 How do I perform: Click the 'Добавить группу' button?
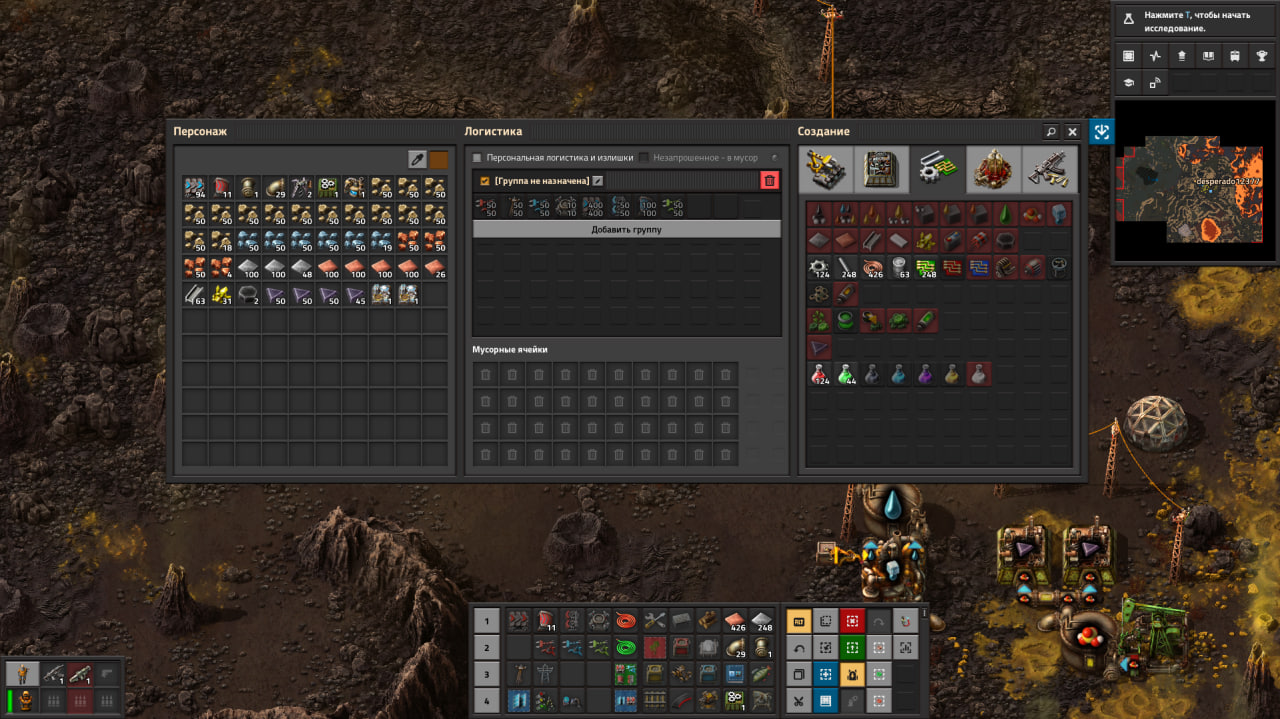tap(626, 229)
